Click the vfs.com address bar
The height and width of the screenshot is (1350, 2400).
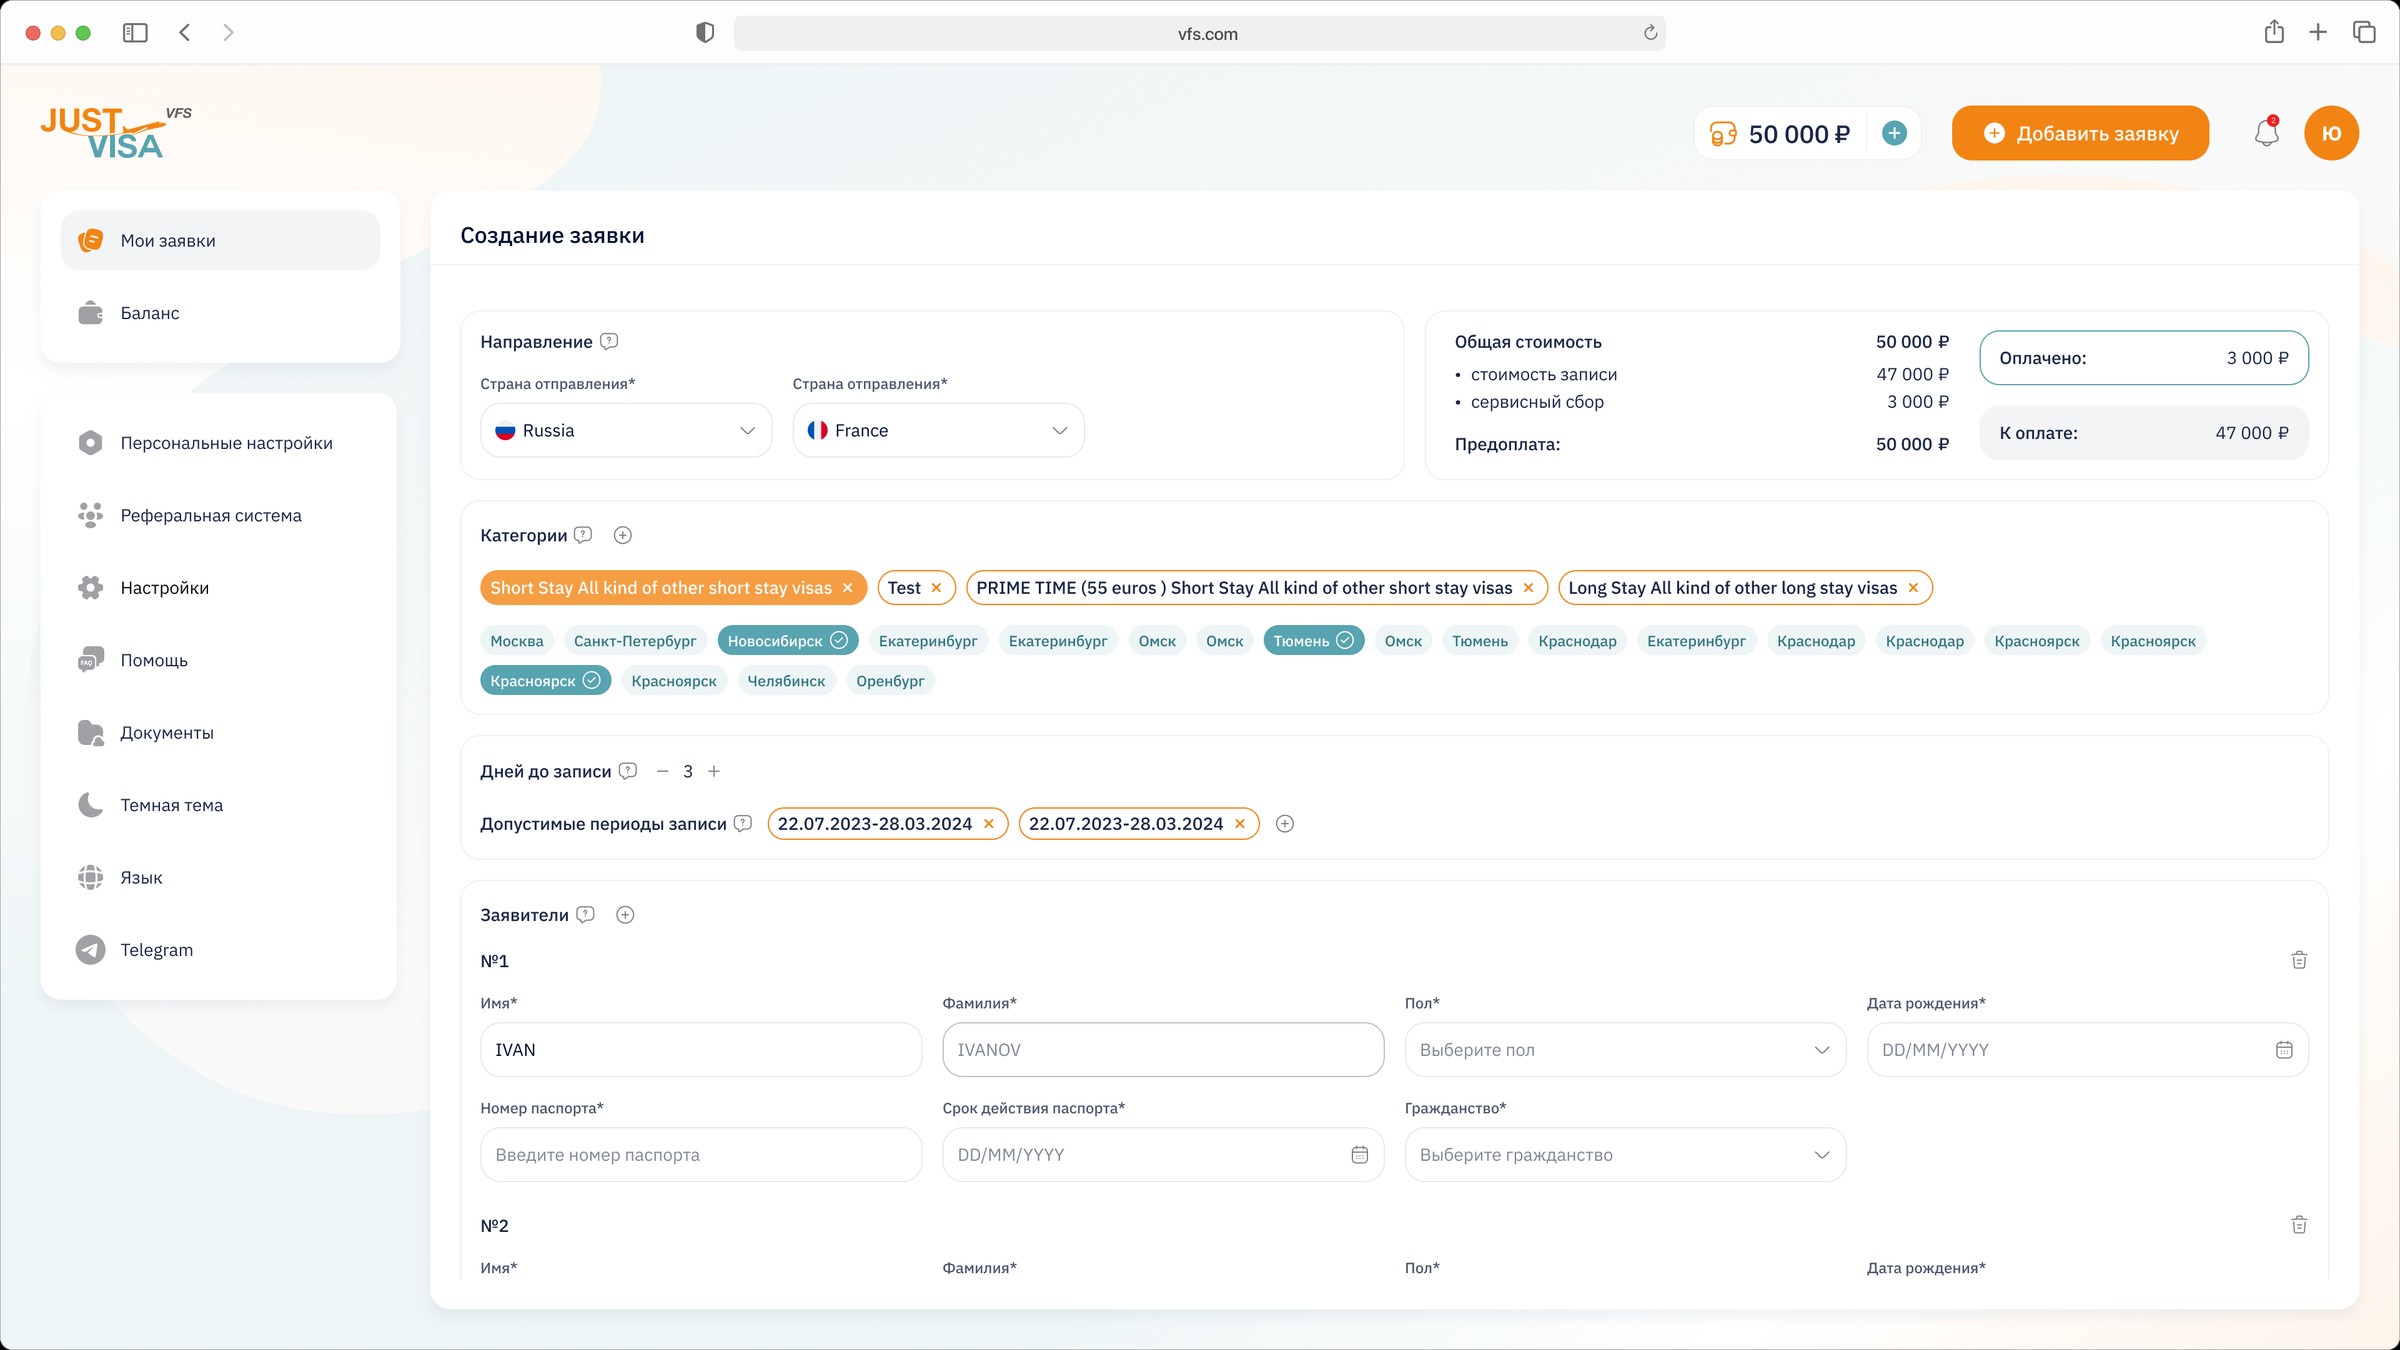pyautogui.click(x=1200, y=33)
